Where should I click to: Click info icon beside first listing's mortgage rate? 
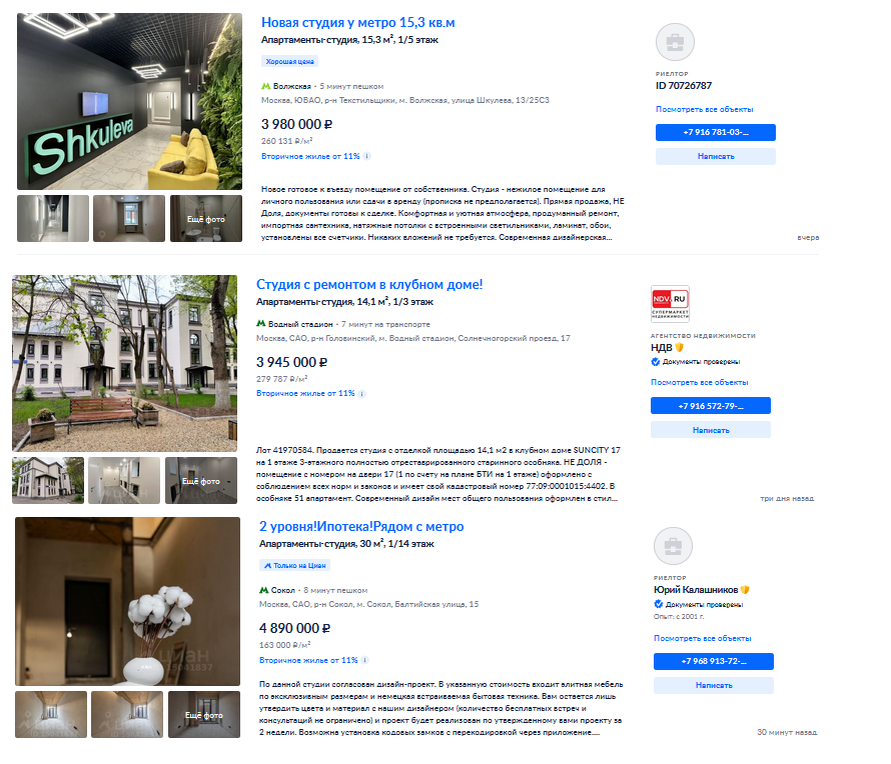pos(367,156)
